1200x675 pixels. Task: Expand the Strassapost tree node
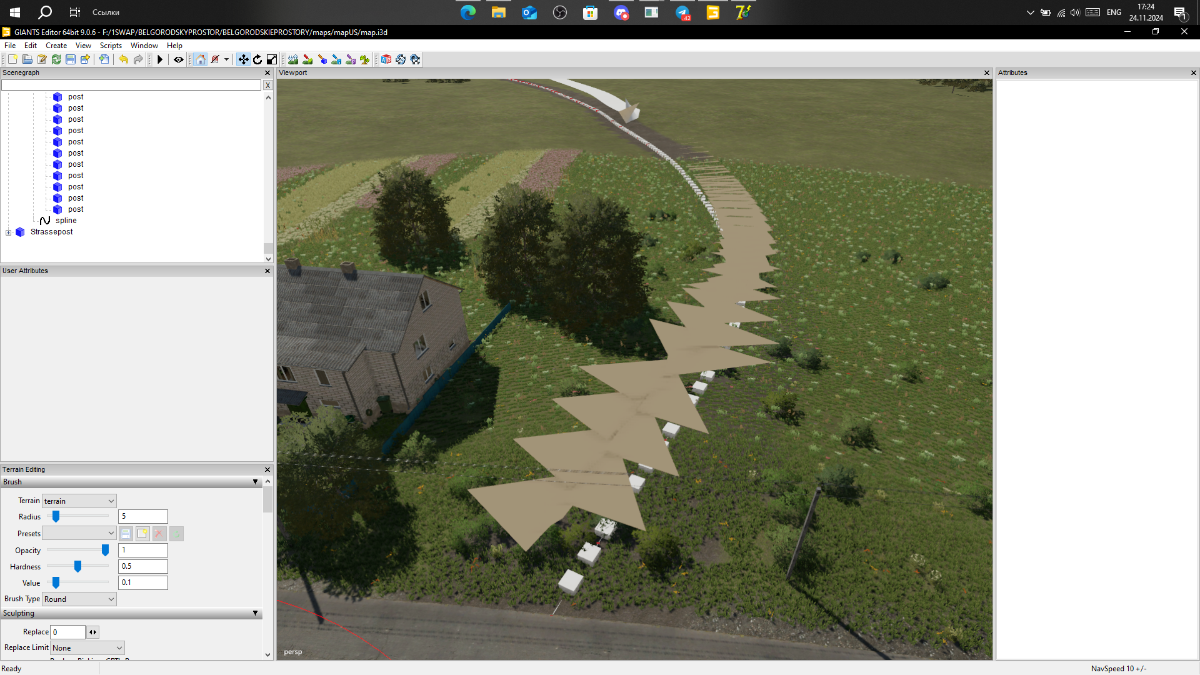coord(8,232)
